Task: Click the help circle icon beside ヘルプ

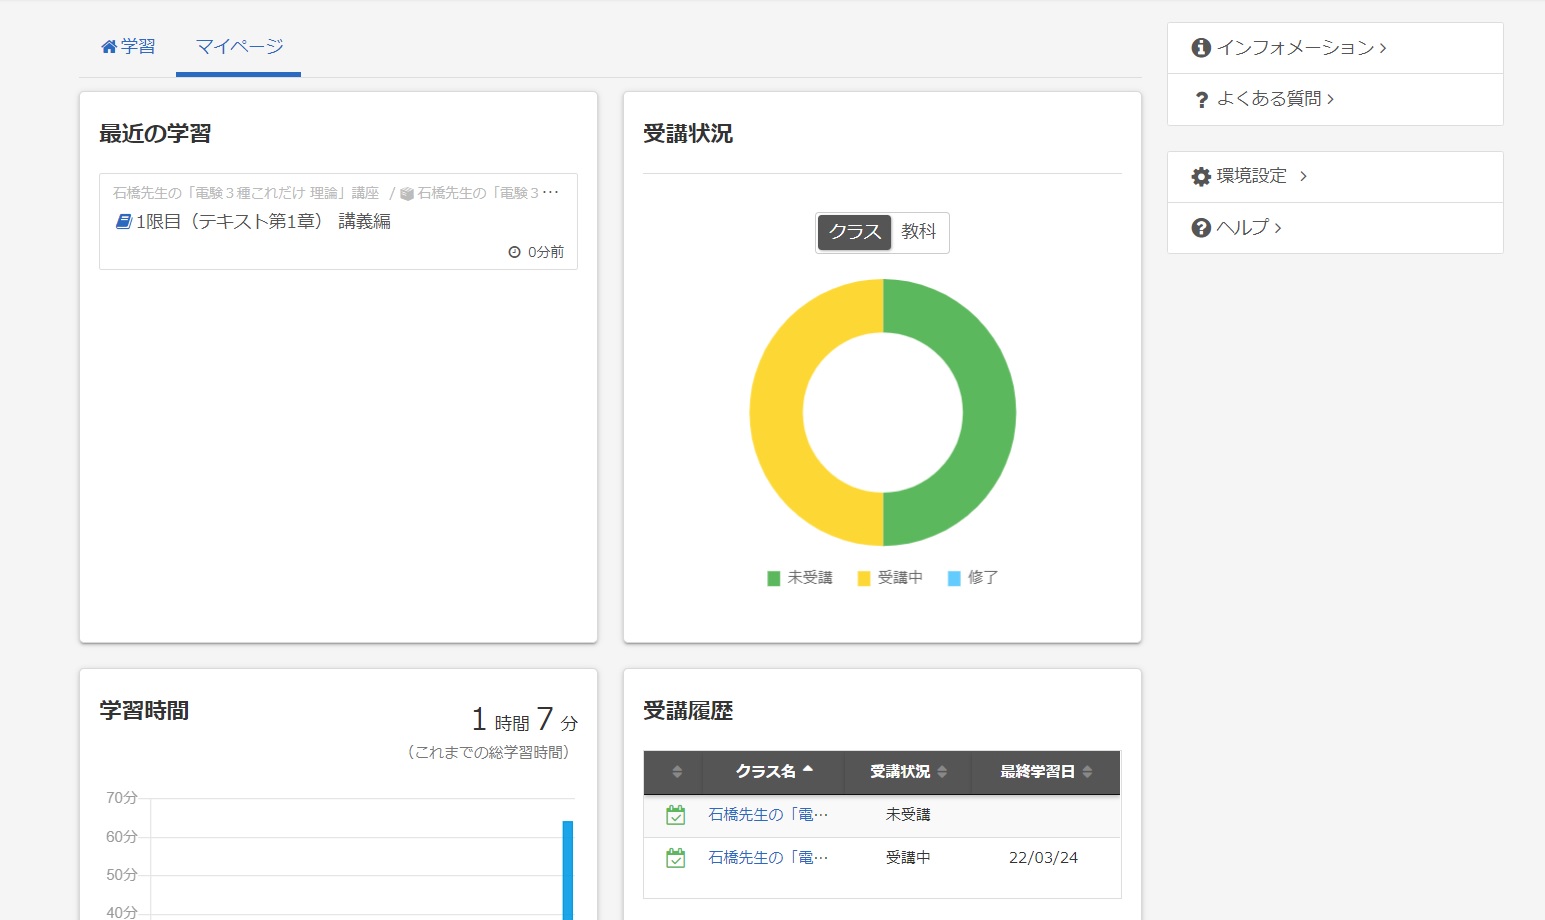Action: tap(1201, 228)
